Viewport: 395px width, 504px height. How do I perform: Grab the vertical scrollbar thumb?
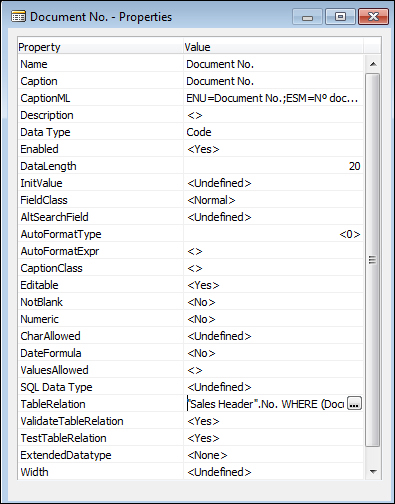click(x=373, y=260)
